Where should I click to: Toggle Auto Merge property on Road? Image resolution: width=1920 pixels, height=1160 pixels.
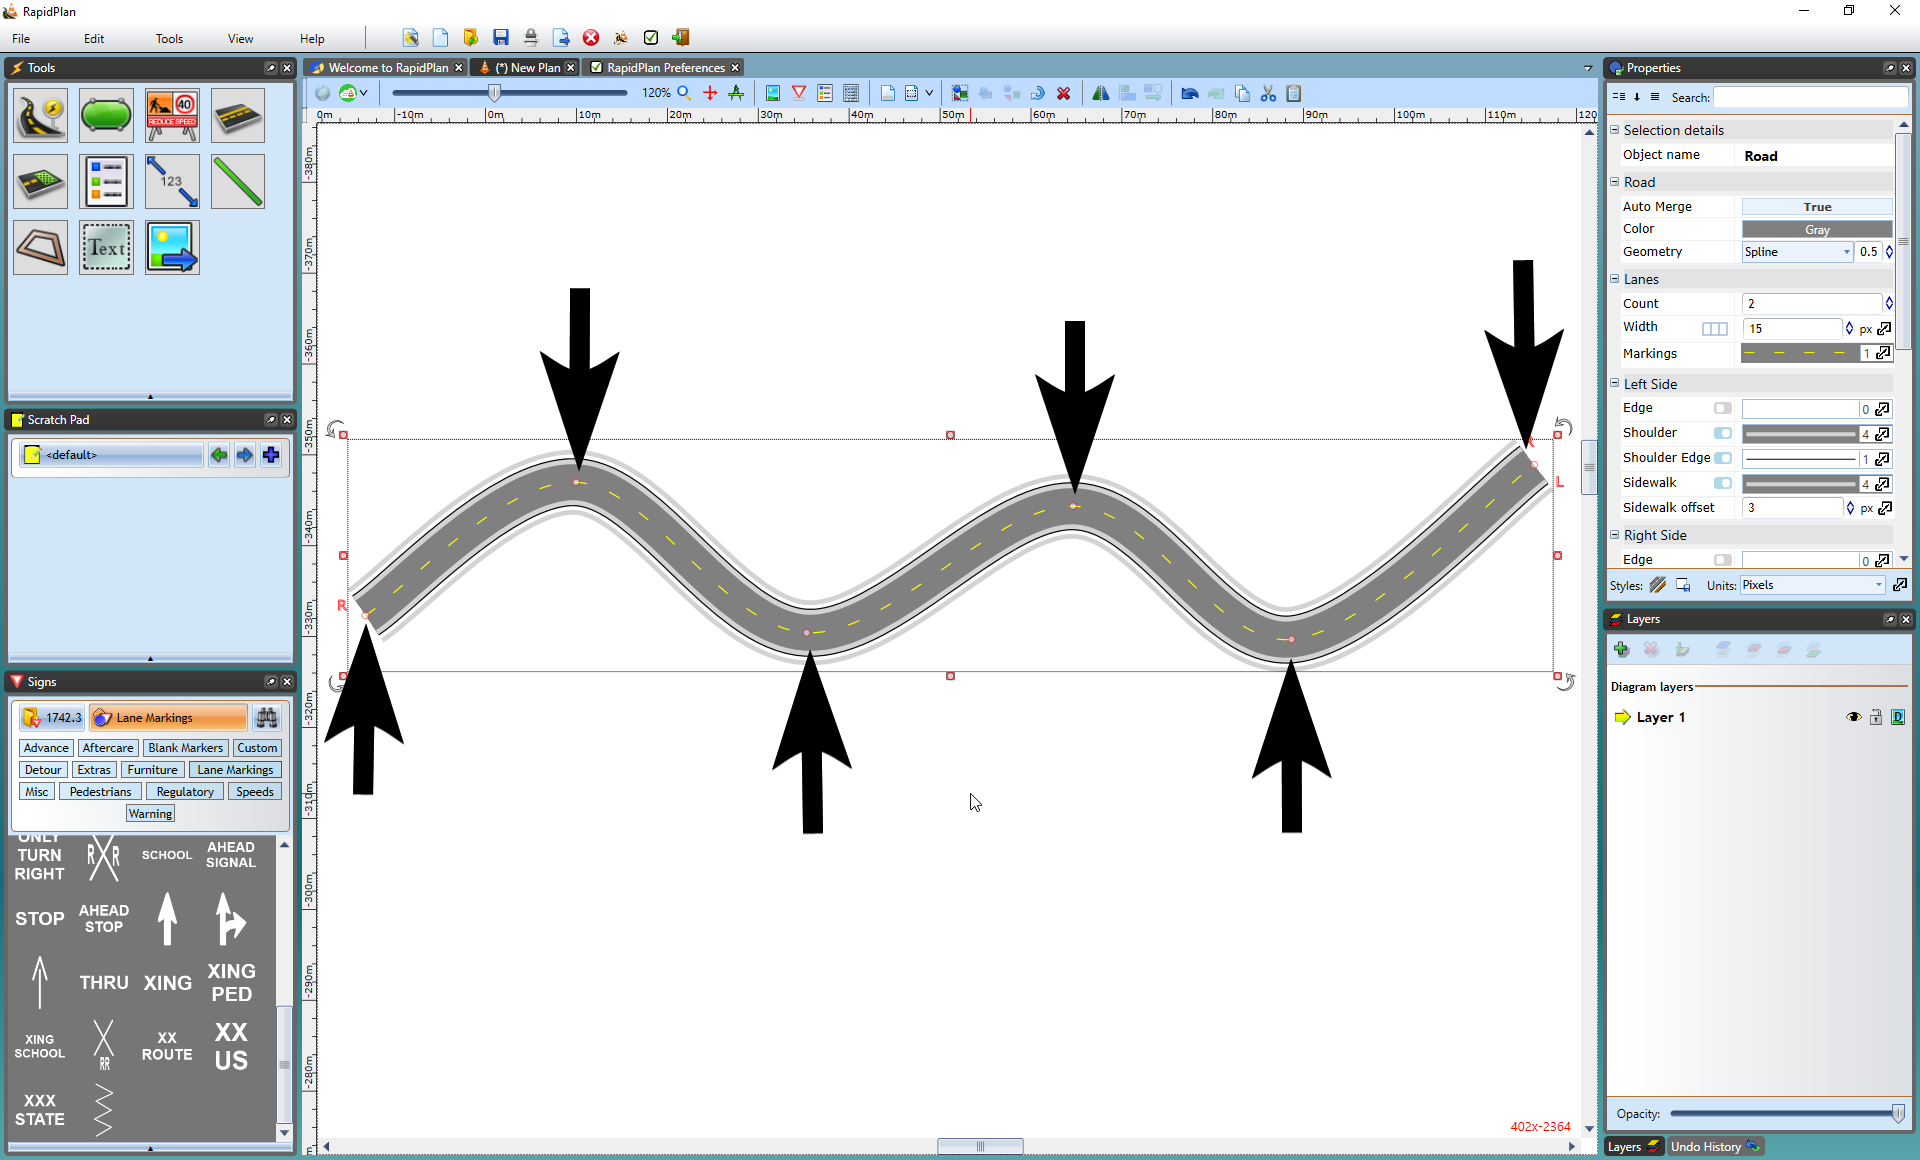tap(1816, 206)
